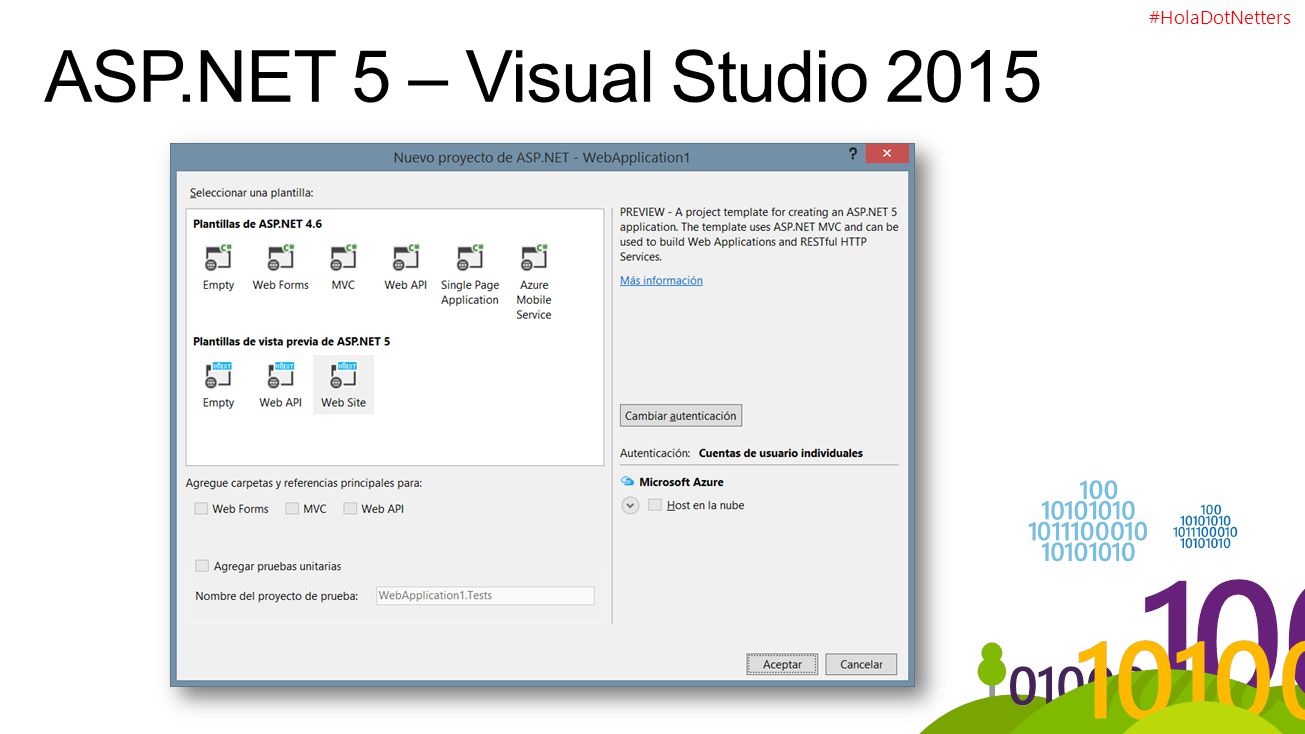Select the Azure Mobile Service template icon
1305x734 pixels.
pos(533,258)
